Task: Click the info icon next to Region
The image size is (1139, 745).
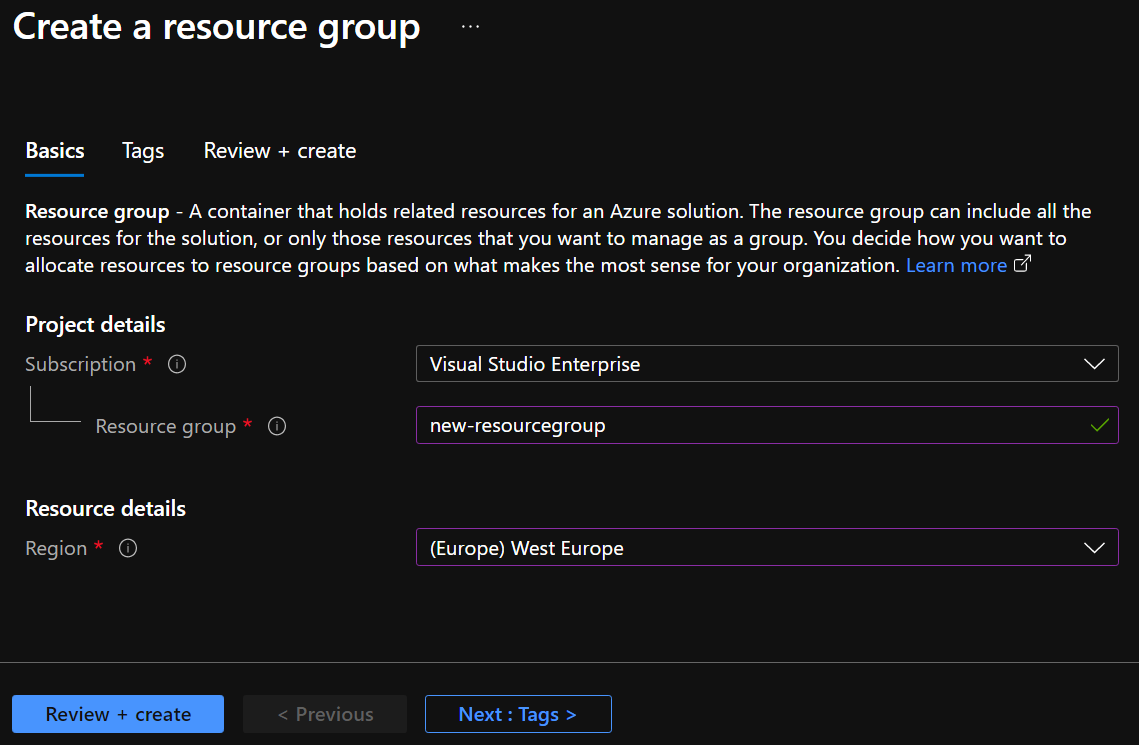Action: coord(128,548)
